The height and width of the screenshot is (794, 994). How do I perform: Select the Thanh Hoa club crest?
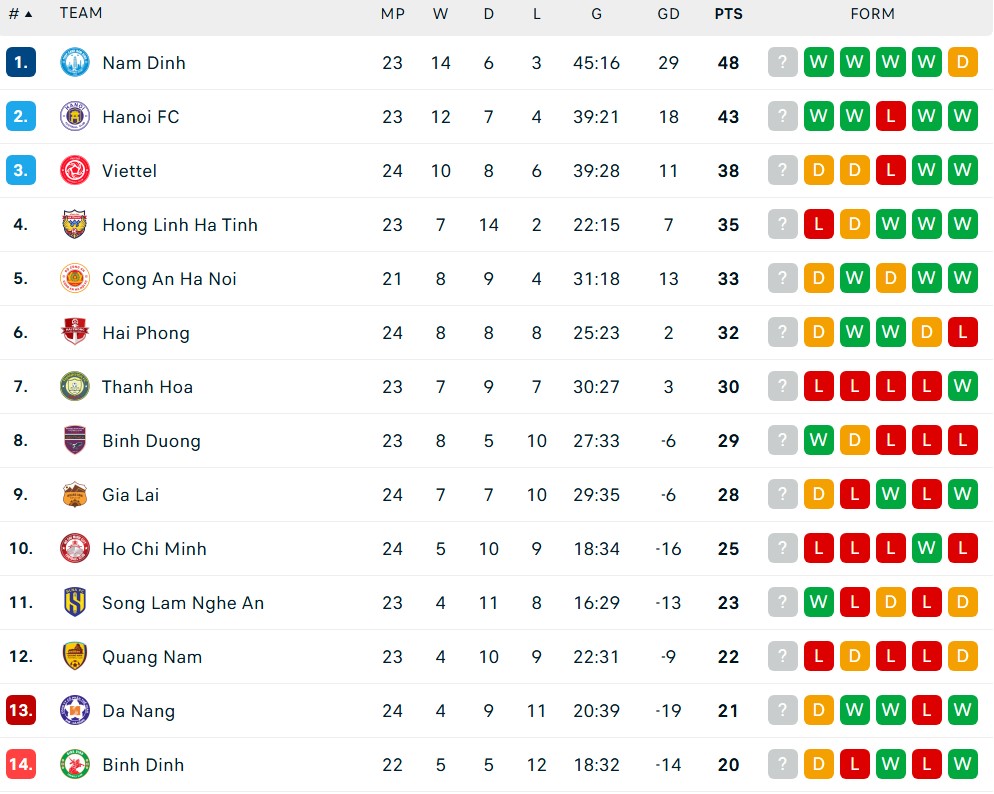[75, 387]
